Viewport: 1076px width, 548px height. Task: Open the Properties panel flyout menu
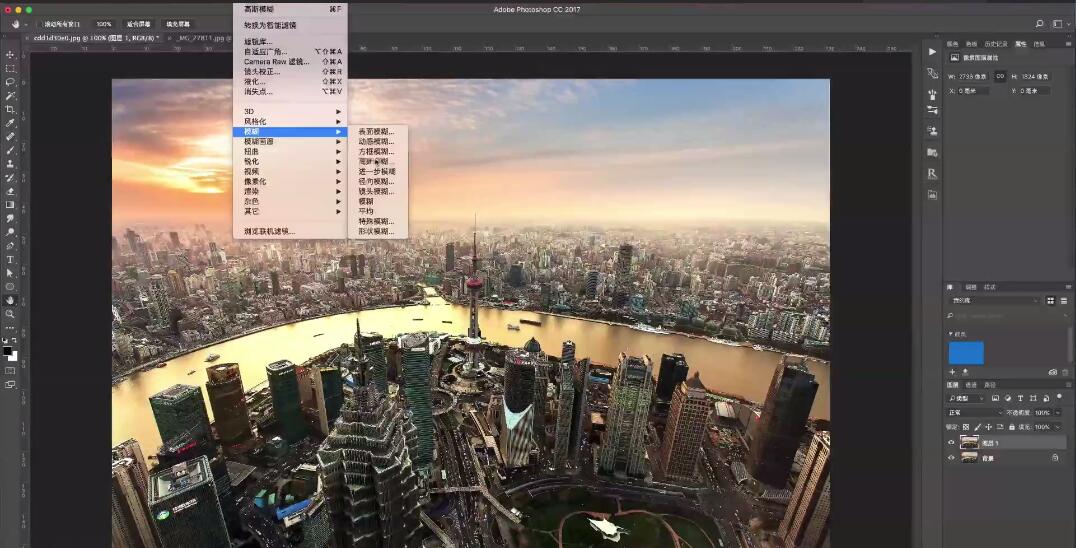coord(1068,43)
